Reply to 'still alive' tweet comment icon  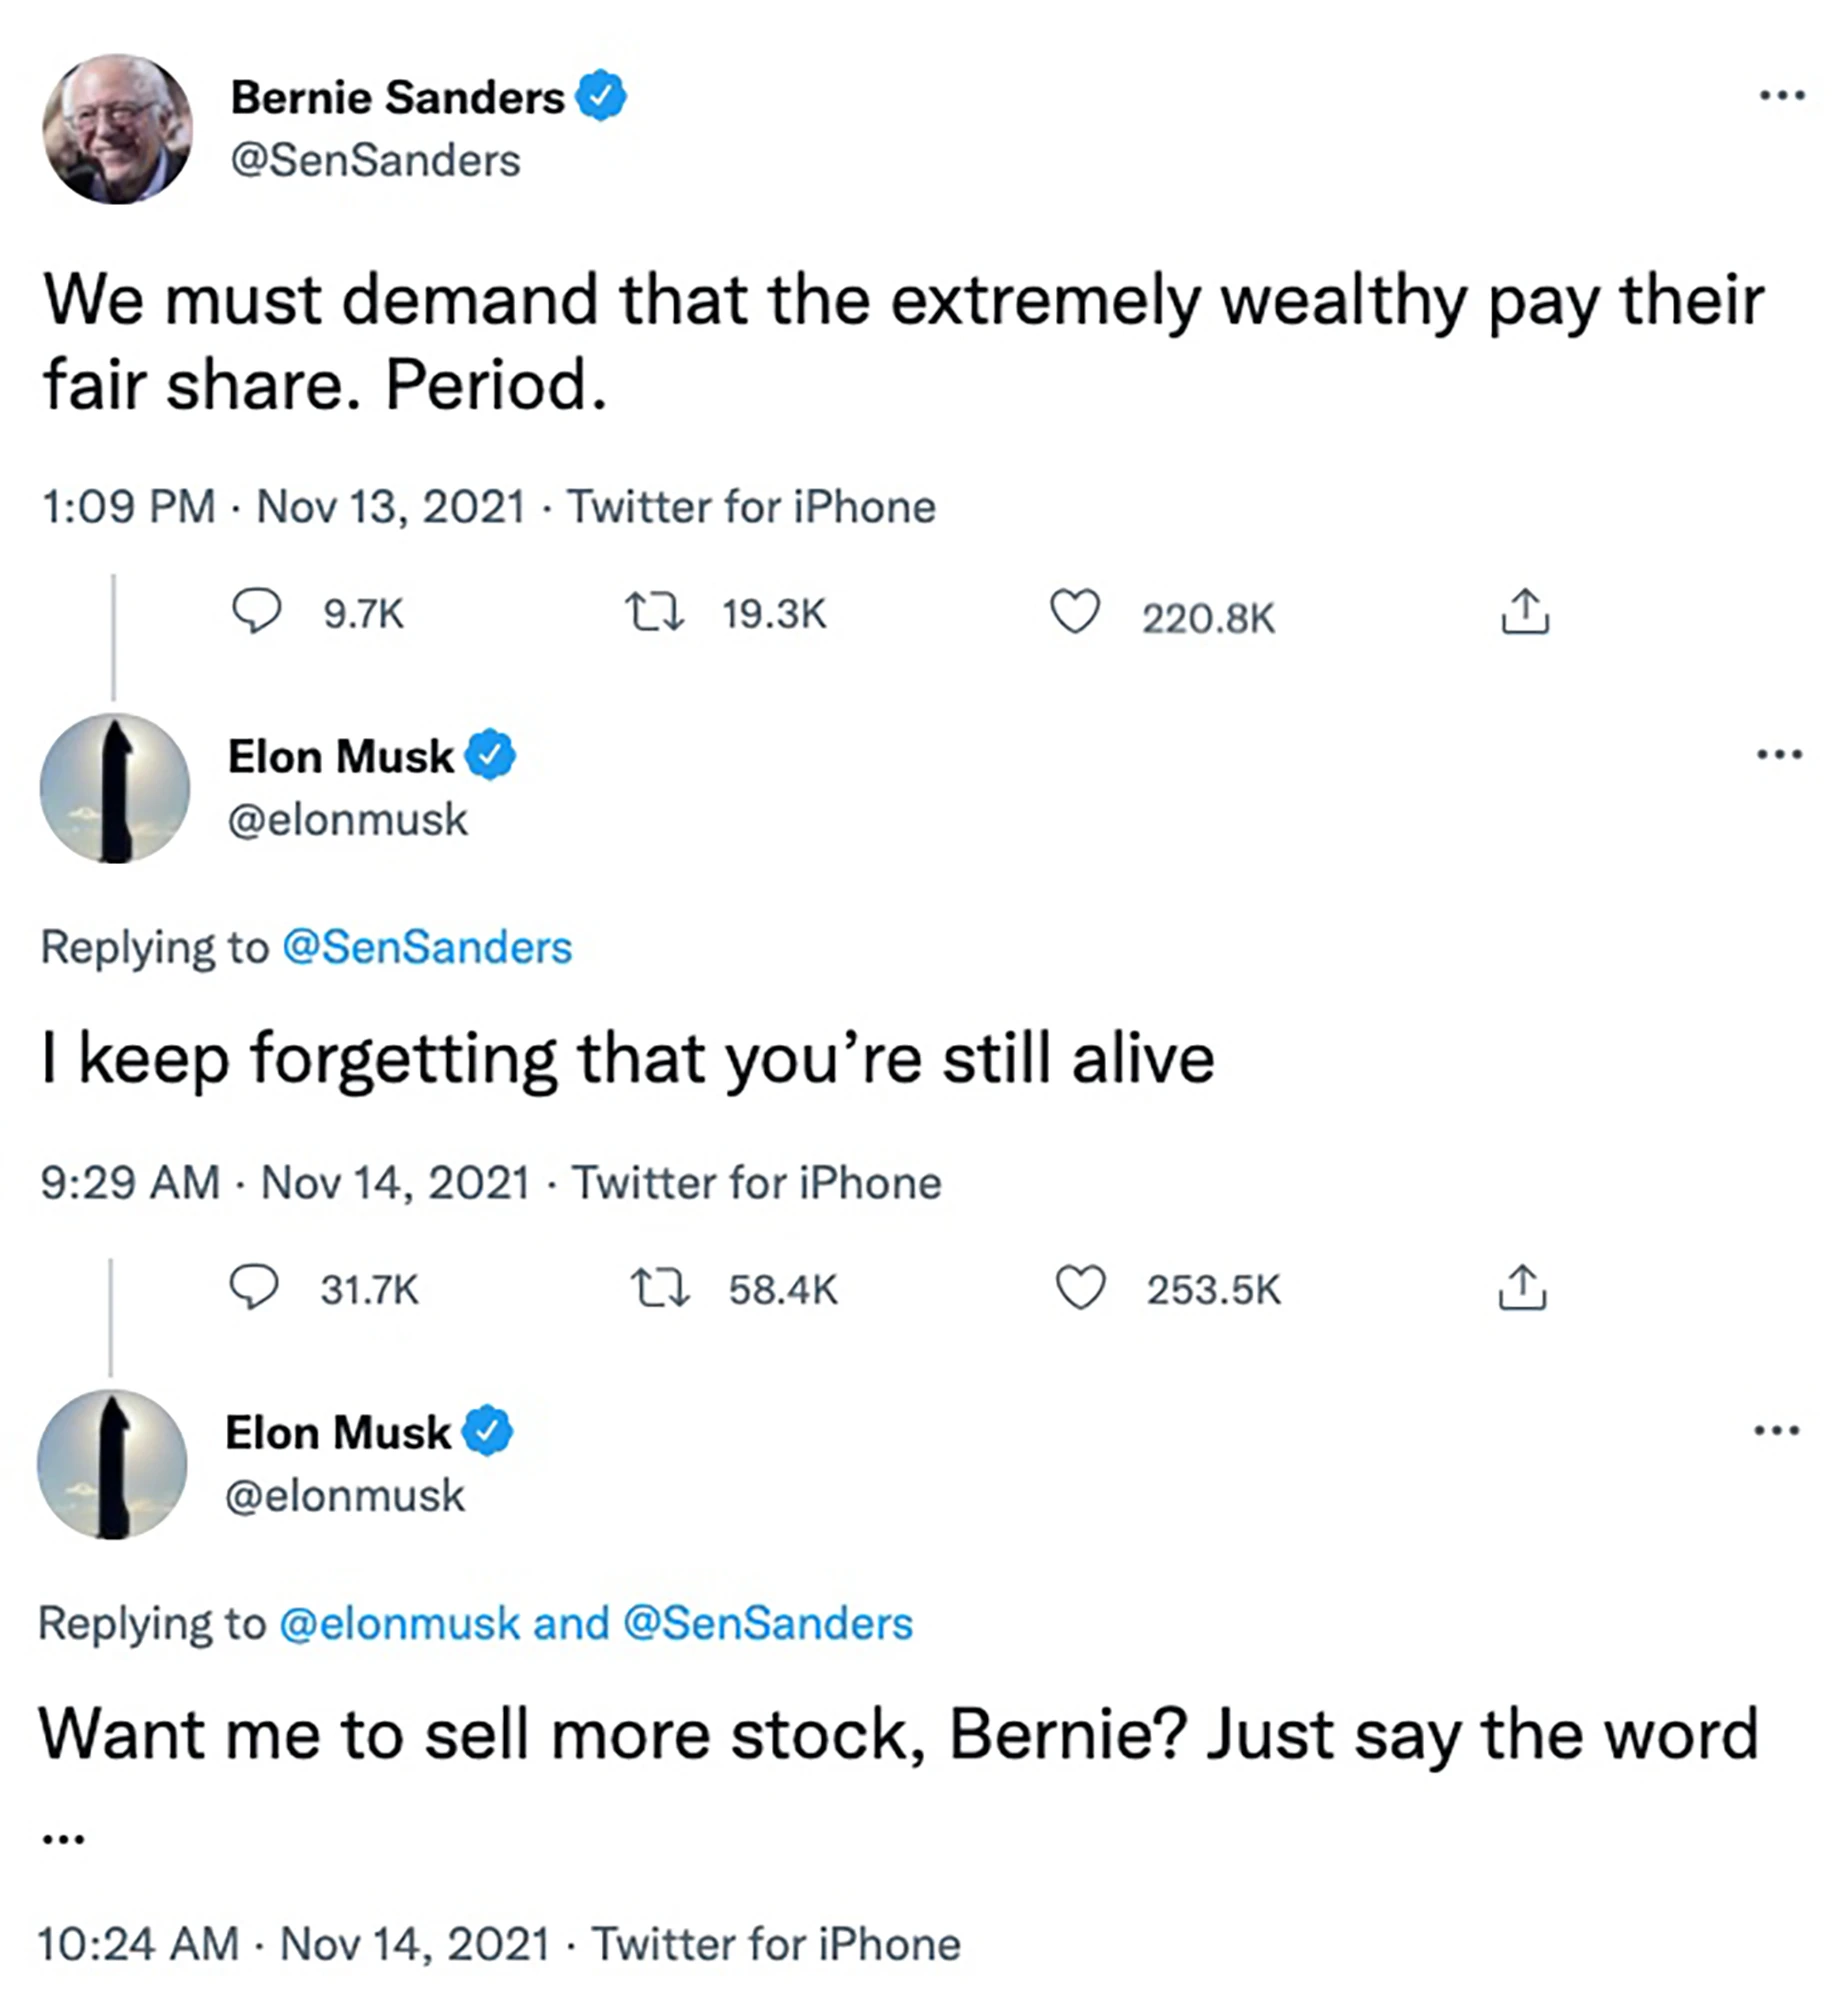click(x=254, y=1288)
